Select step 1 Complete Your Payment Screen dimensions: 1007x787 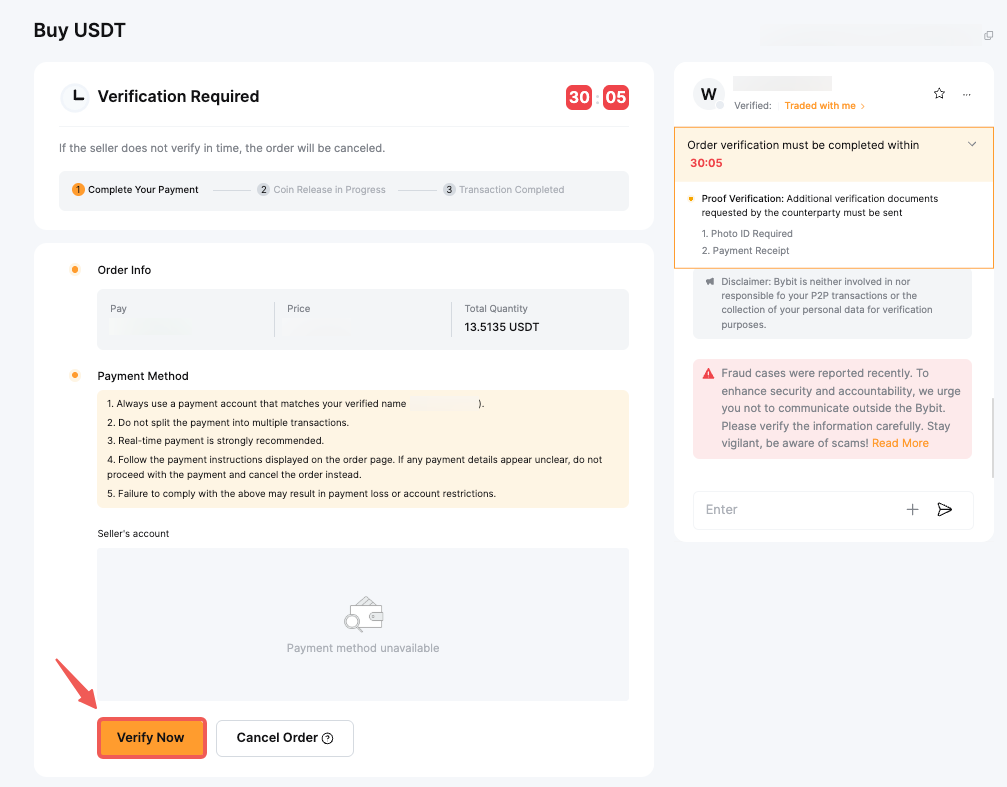[136, 190]
